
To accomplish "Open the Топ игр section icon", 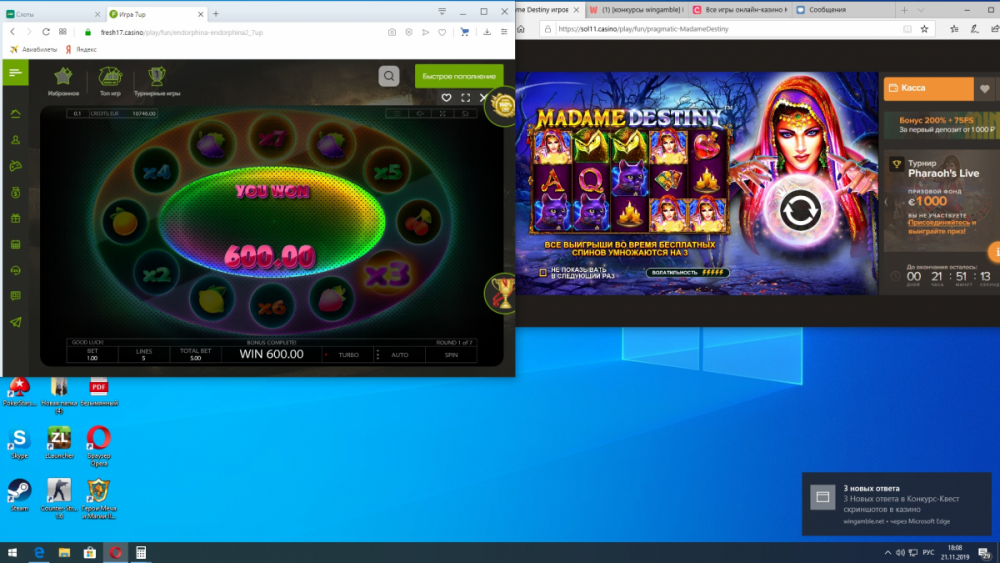I will pyautogui.click(x=110, y=77).
